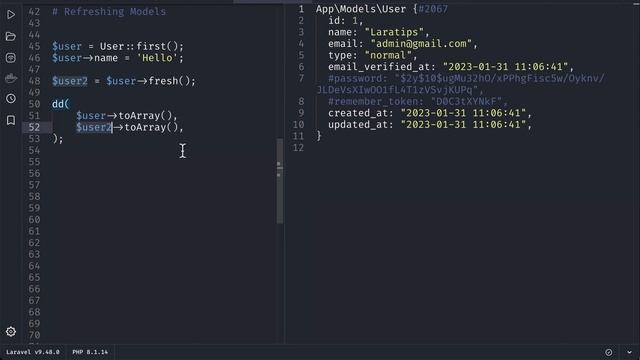Screen dimensions: 640x360
Task: Click the '#2067' object id in output
Action: (x=433, y=9)
